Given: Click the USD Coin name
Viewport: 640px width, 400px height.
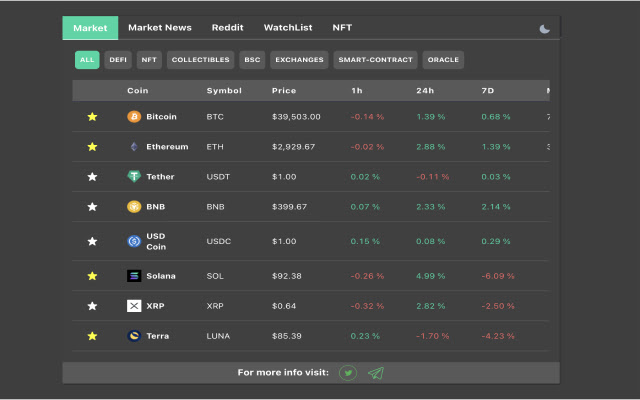Looking at the screenshot, I should tap(156, 241).
